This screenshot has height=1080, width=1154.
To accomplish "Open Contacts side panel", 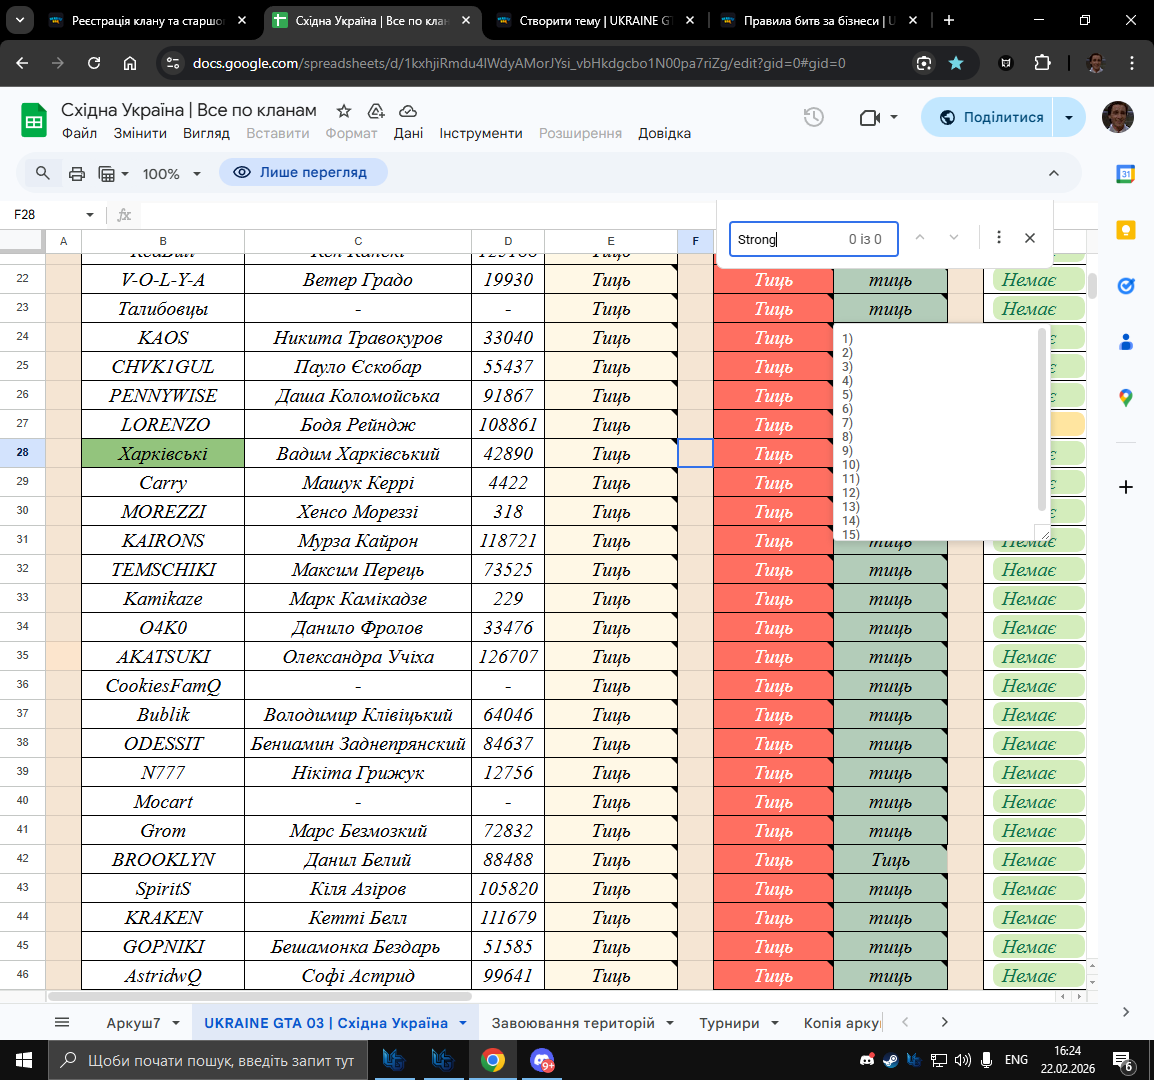I will (x=1125, y=342).
